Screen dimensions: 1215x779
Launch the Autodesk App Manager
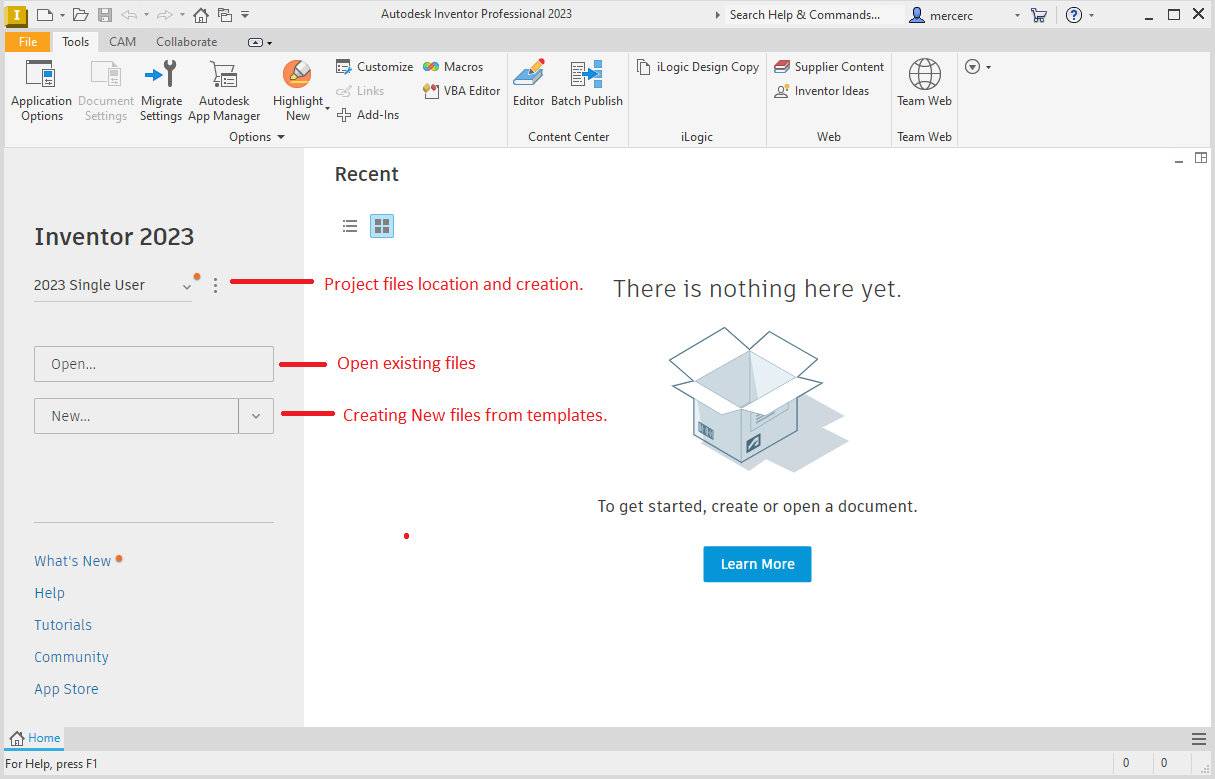(x=223, y=90)
